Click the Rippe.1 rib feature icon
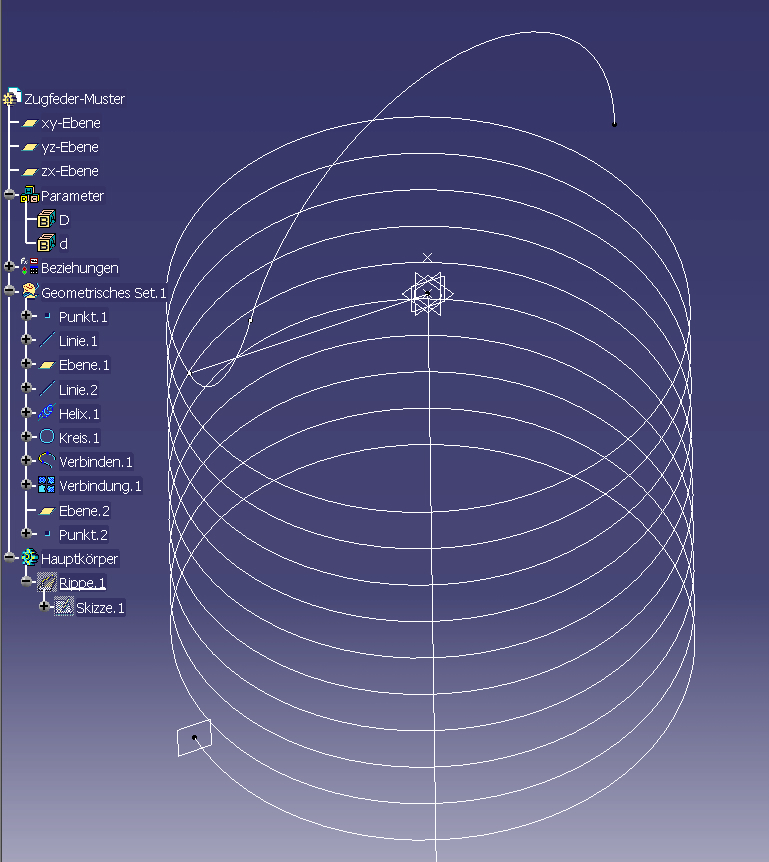This screenshot has width=769, height=862. point(47,582)
